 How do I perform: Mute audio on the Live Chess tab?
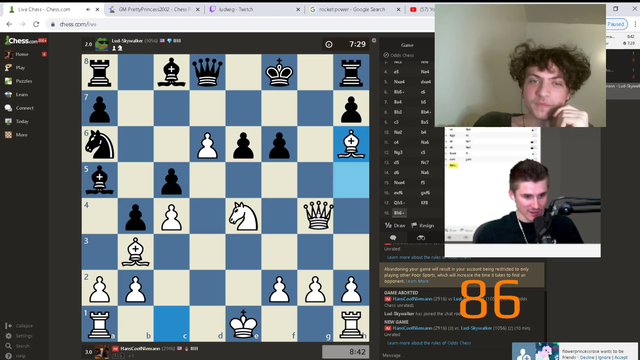click(x=89, y=9)
